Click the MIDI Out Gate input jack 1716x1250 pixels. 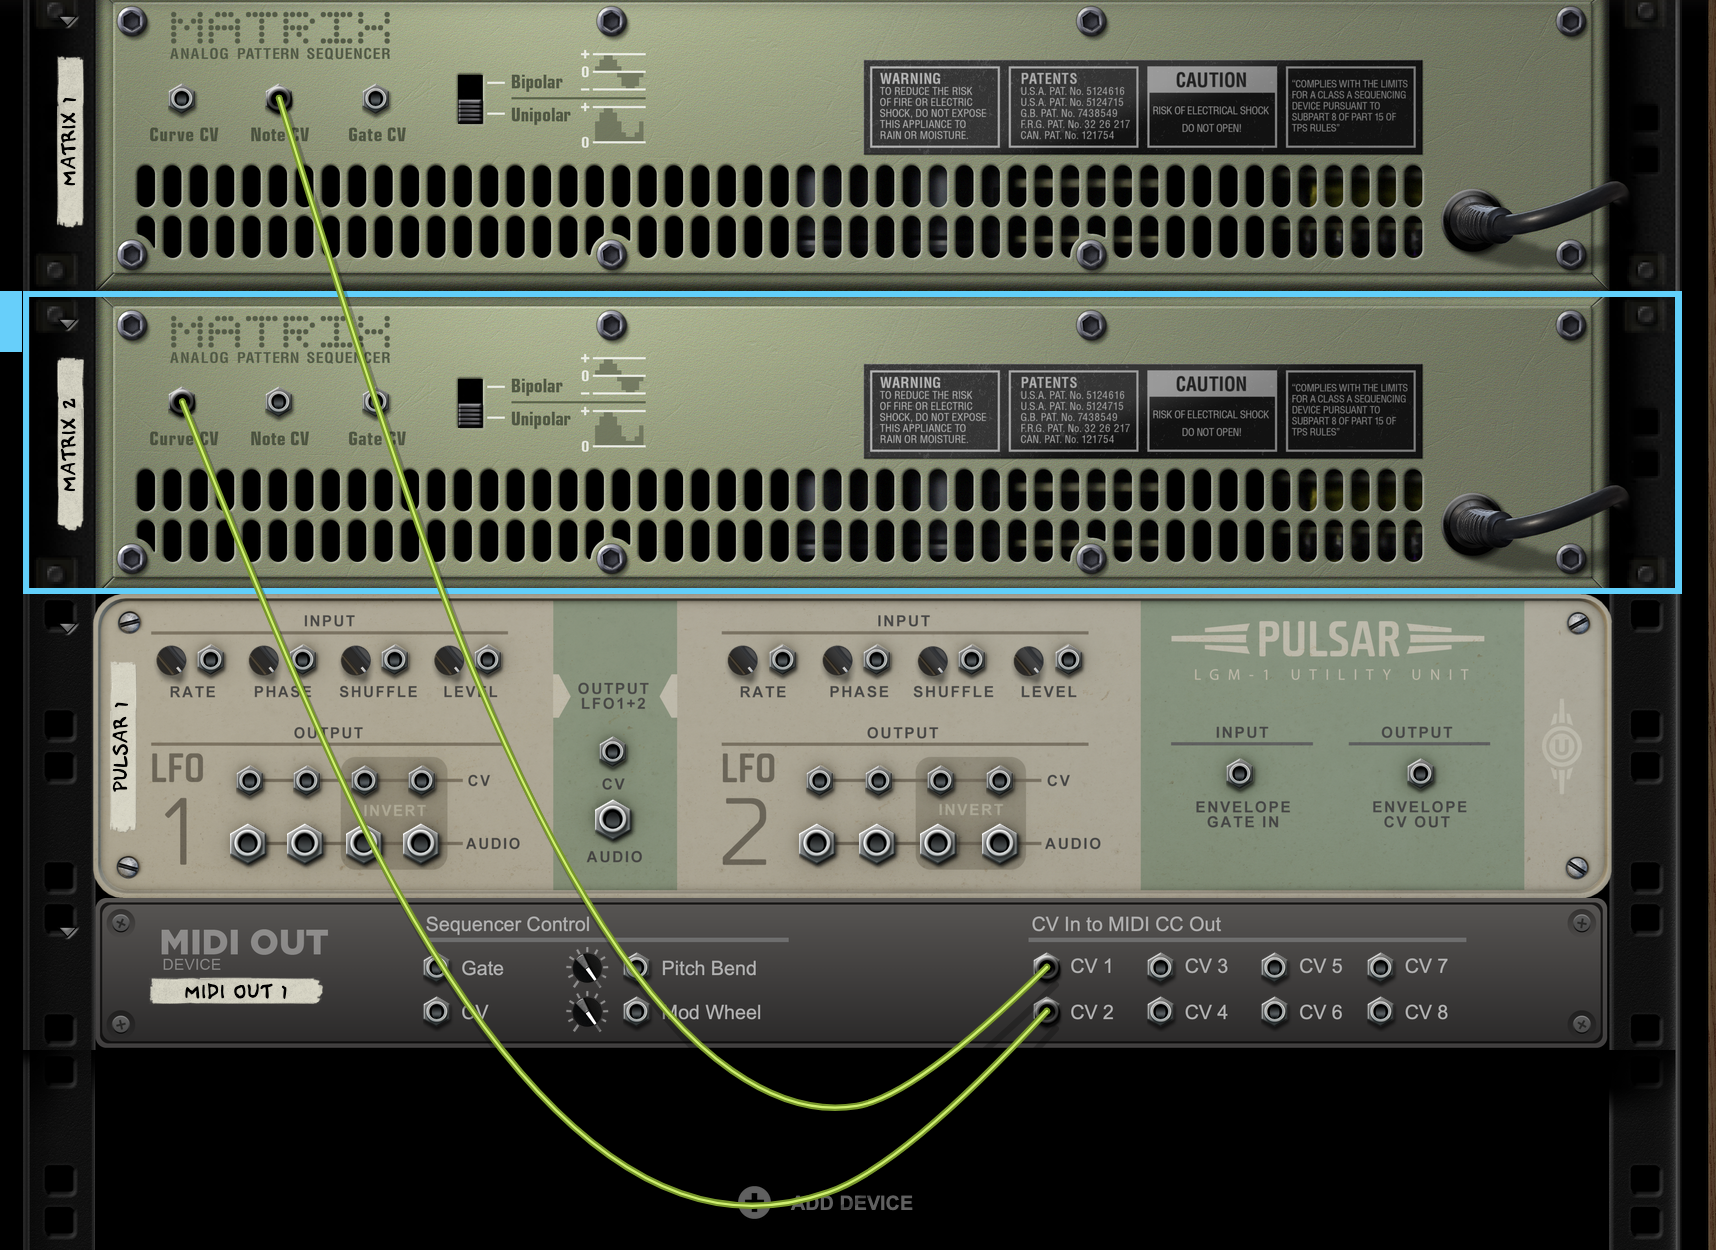point(436,967)
